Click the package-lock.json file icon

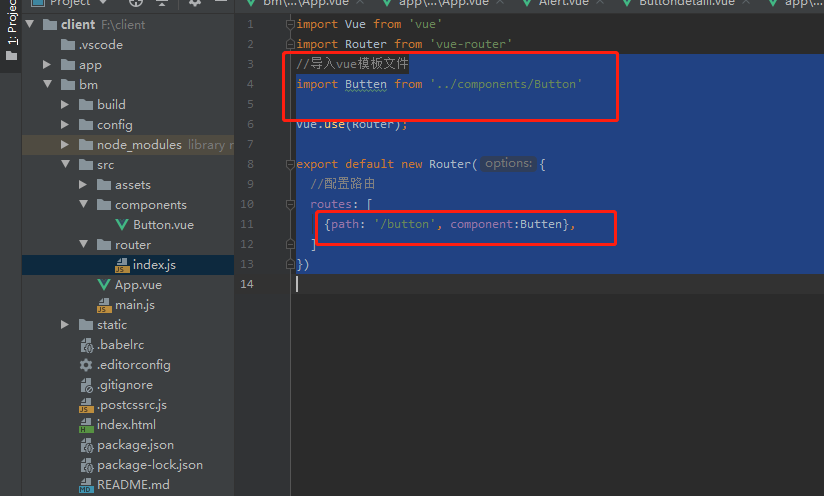[x=86, y=465]
